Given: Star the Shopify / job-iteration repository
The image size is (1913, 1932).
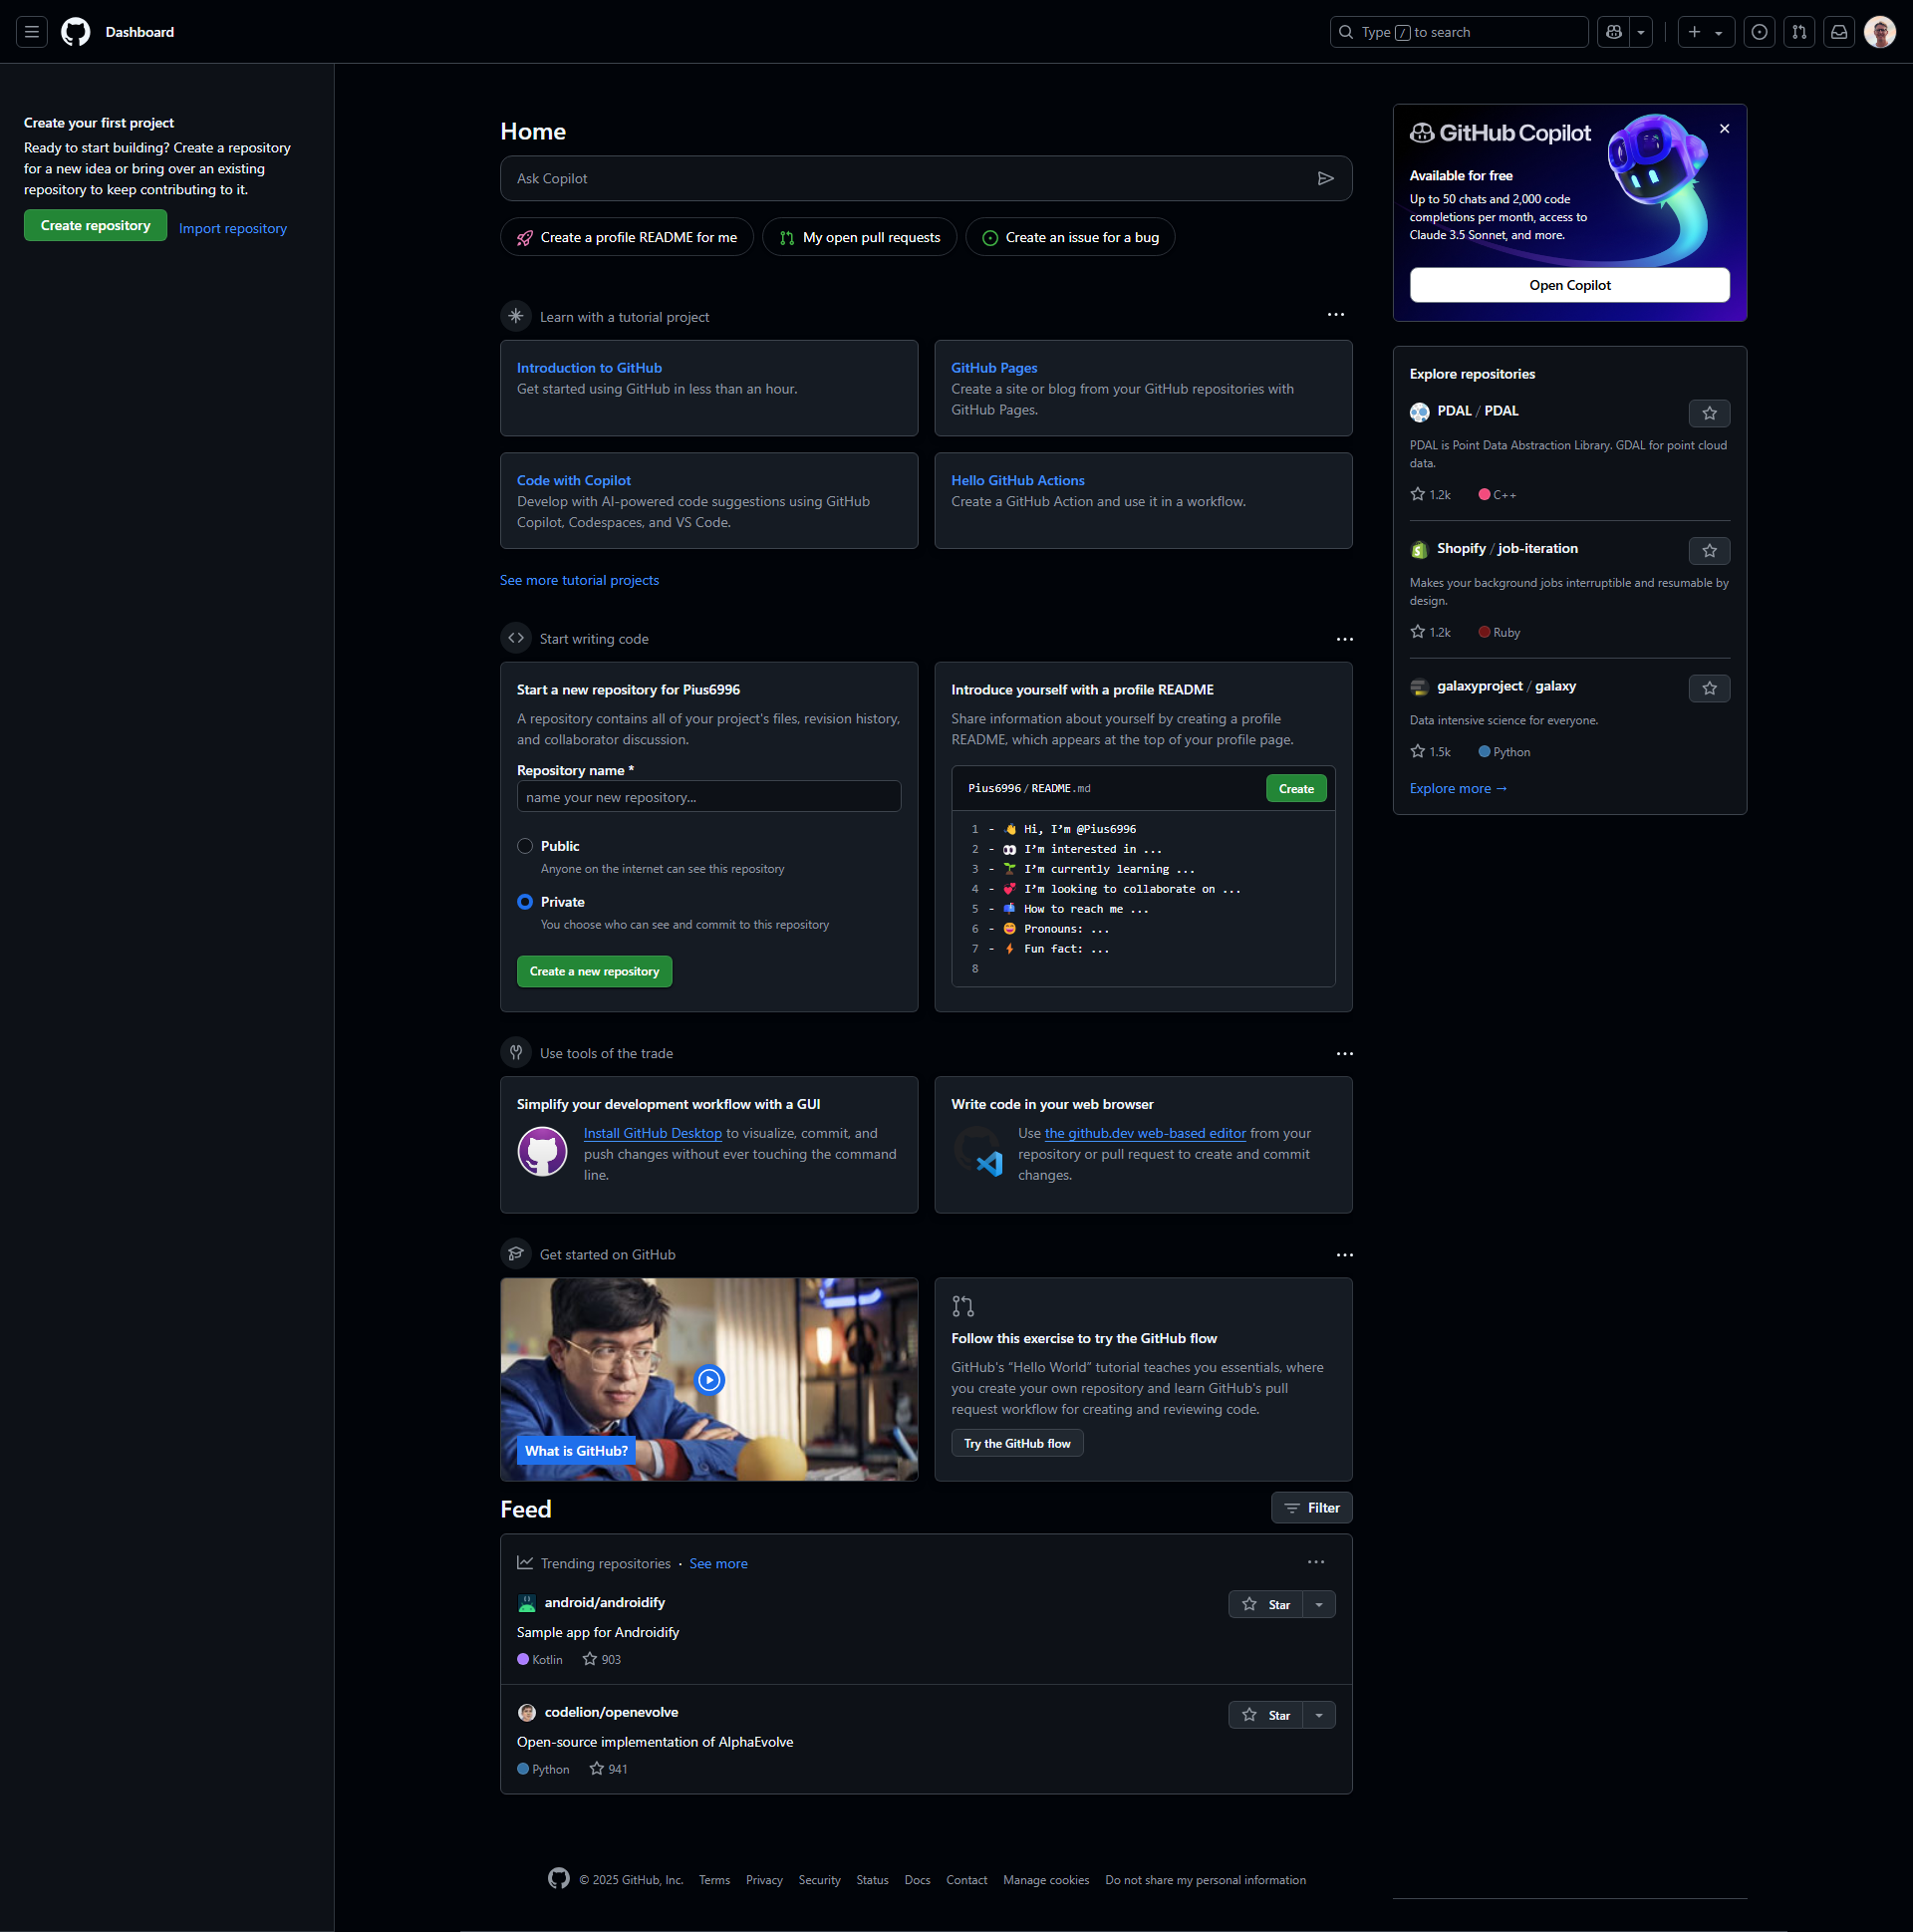Looking at the screenshot, I should [x=1710, y=551].
